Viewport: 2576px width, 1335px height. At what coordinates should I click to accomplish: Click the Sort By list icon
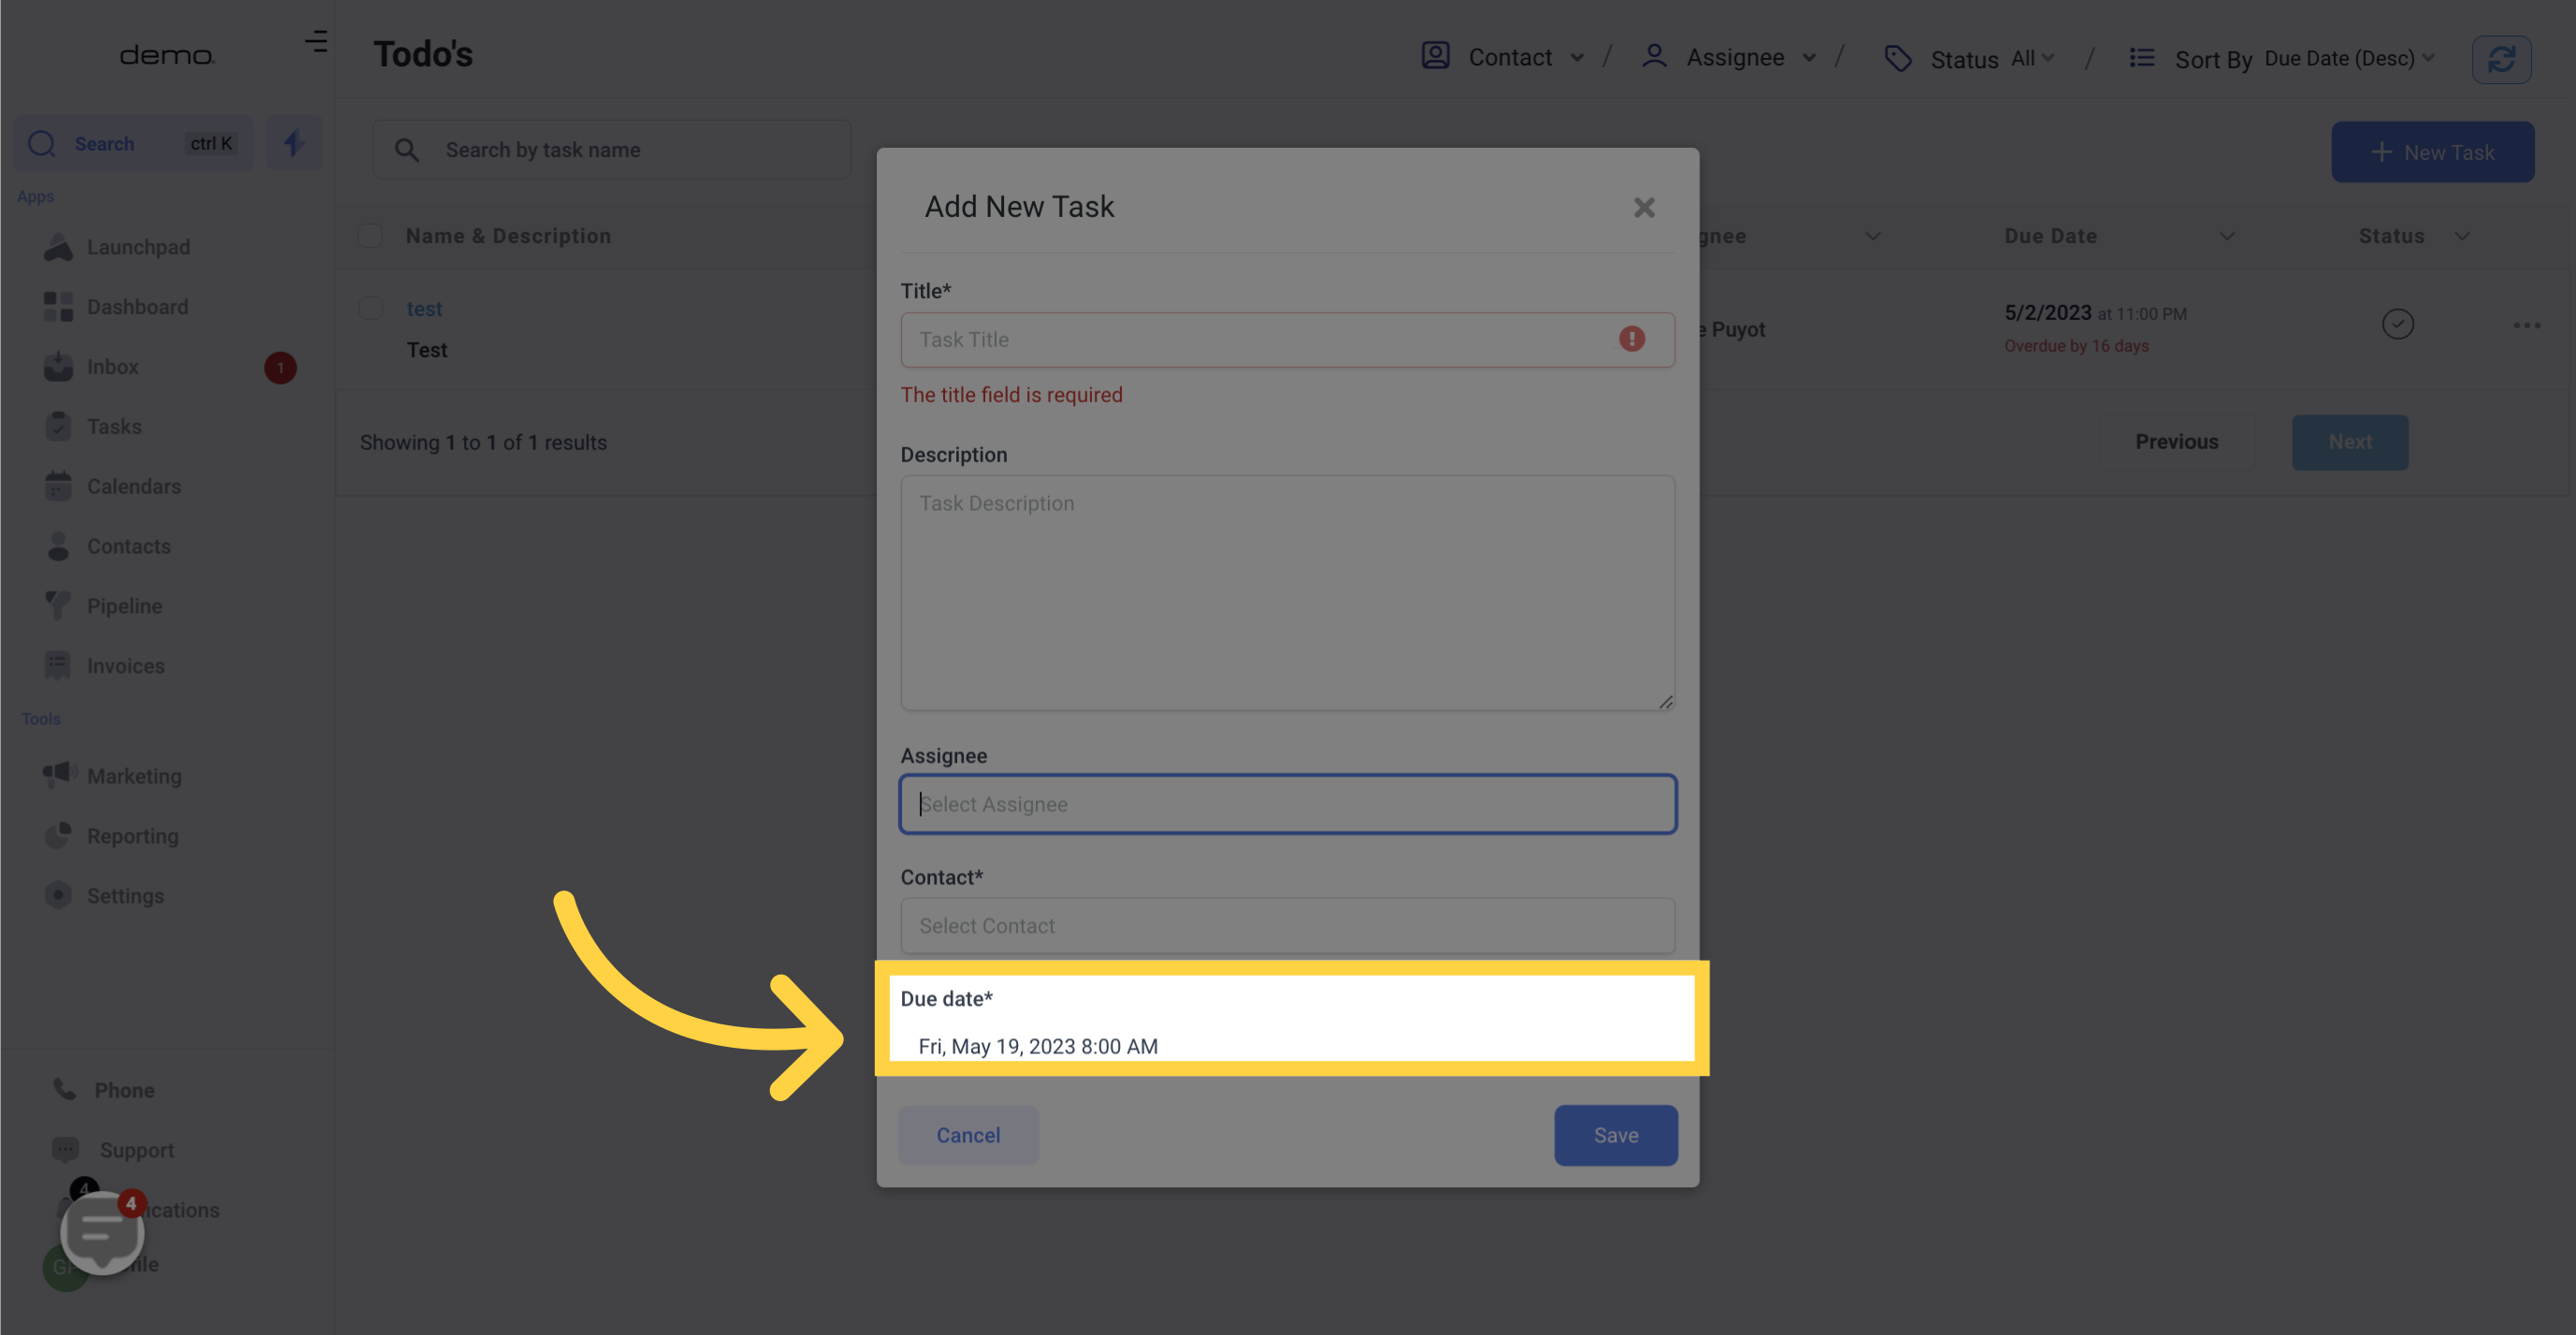tap(2142, 58)
